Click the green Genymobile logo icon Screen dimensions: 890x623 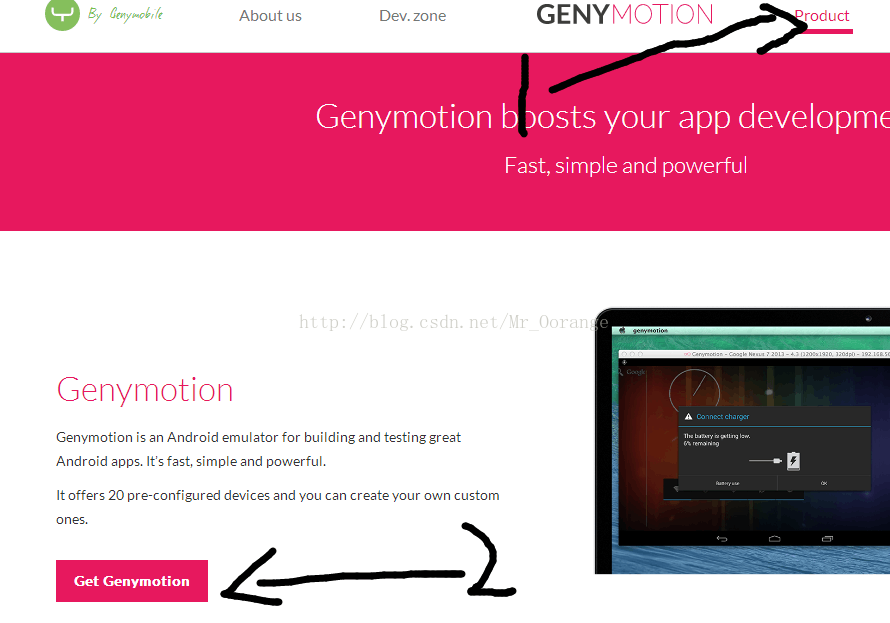click(x=62, y=14)
